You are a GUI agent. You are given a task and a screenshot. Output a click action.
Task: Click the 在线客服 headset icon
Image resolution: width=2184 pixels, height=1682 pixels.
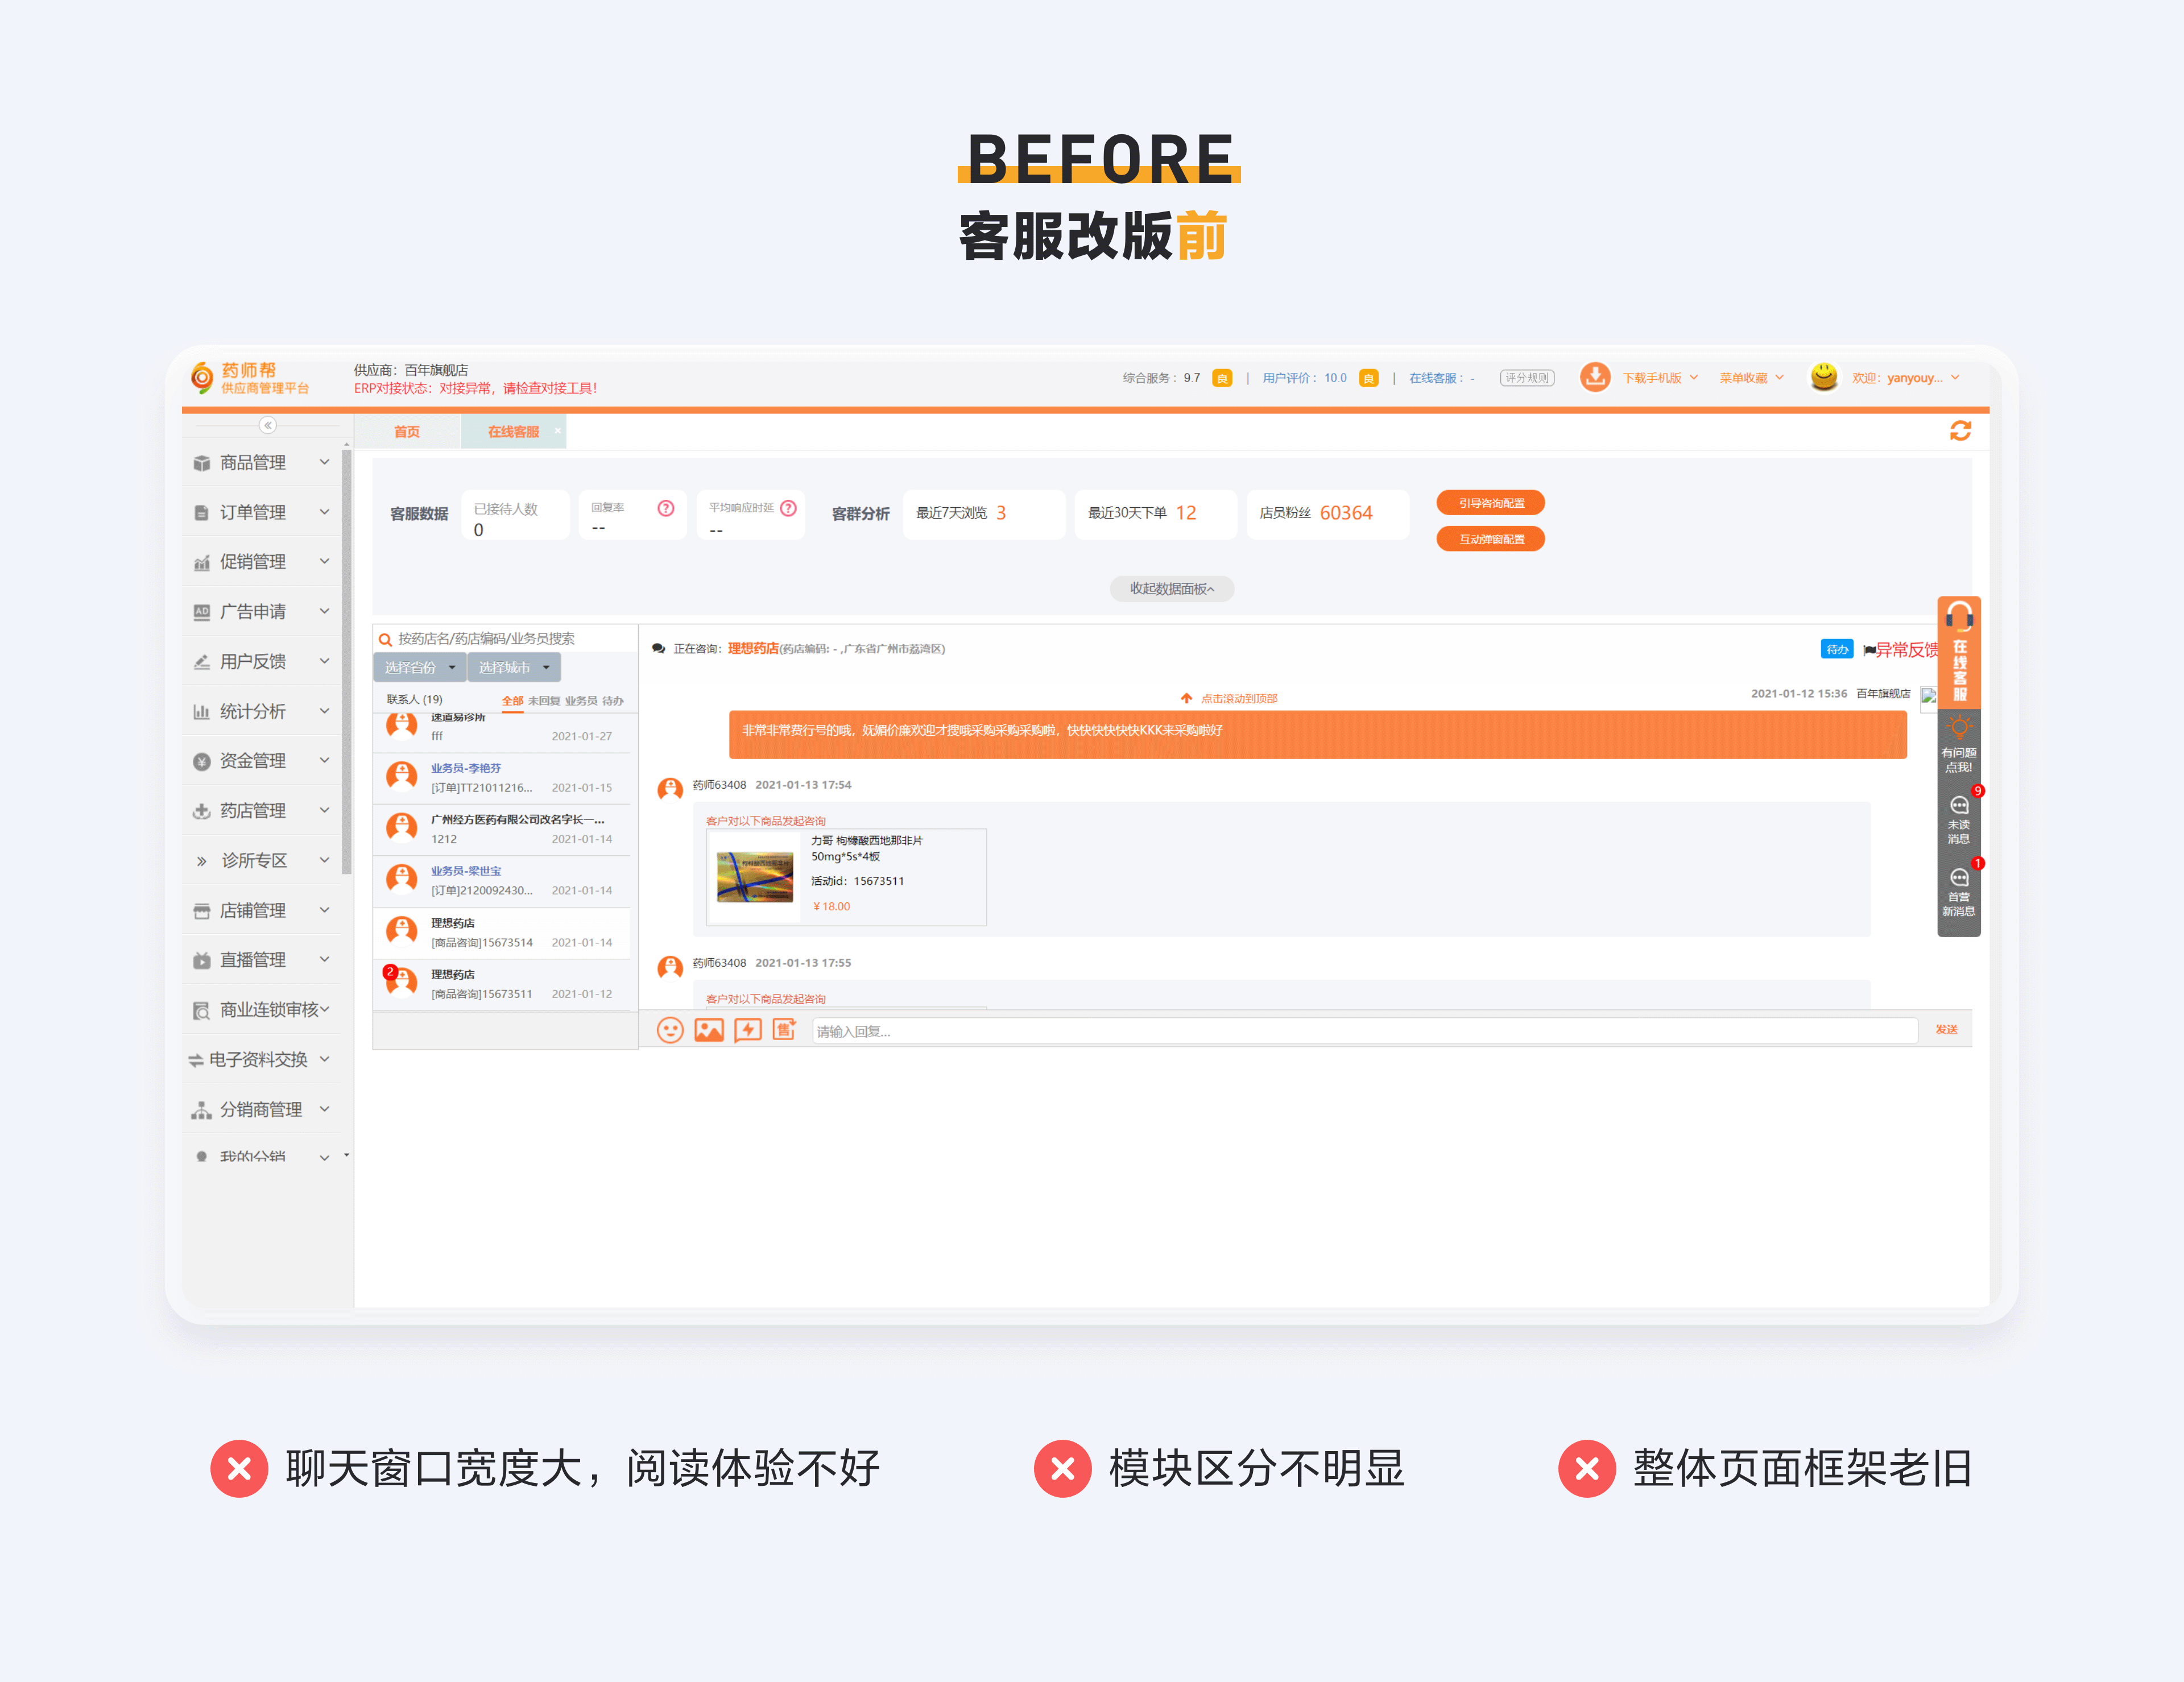coord(1959,617)
